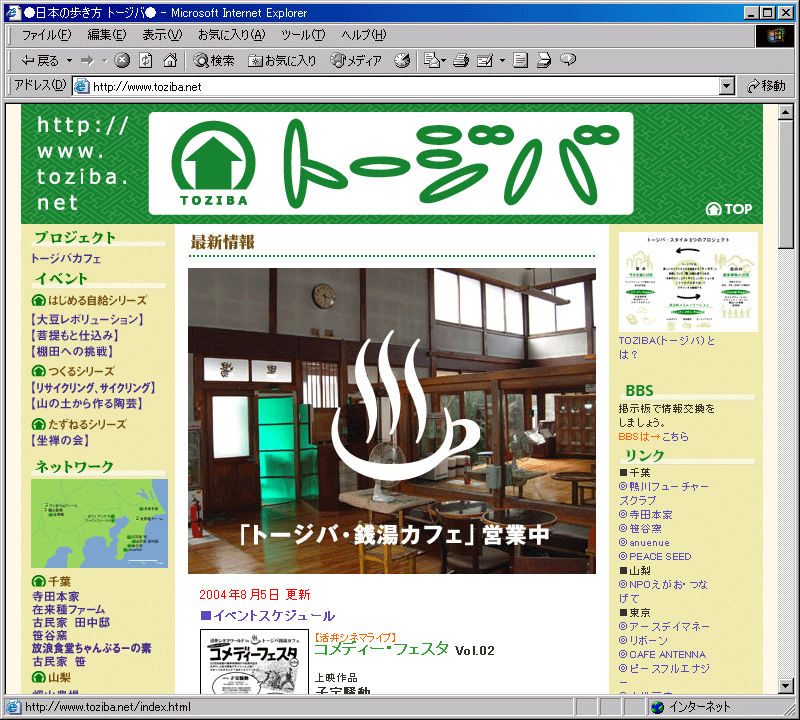Open the トージバカフェ project link
Screen dimensions: 800x720
point(66,258)
